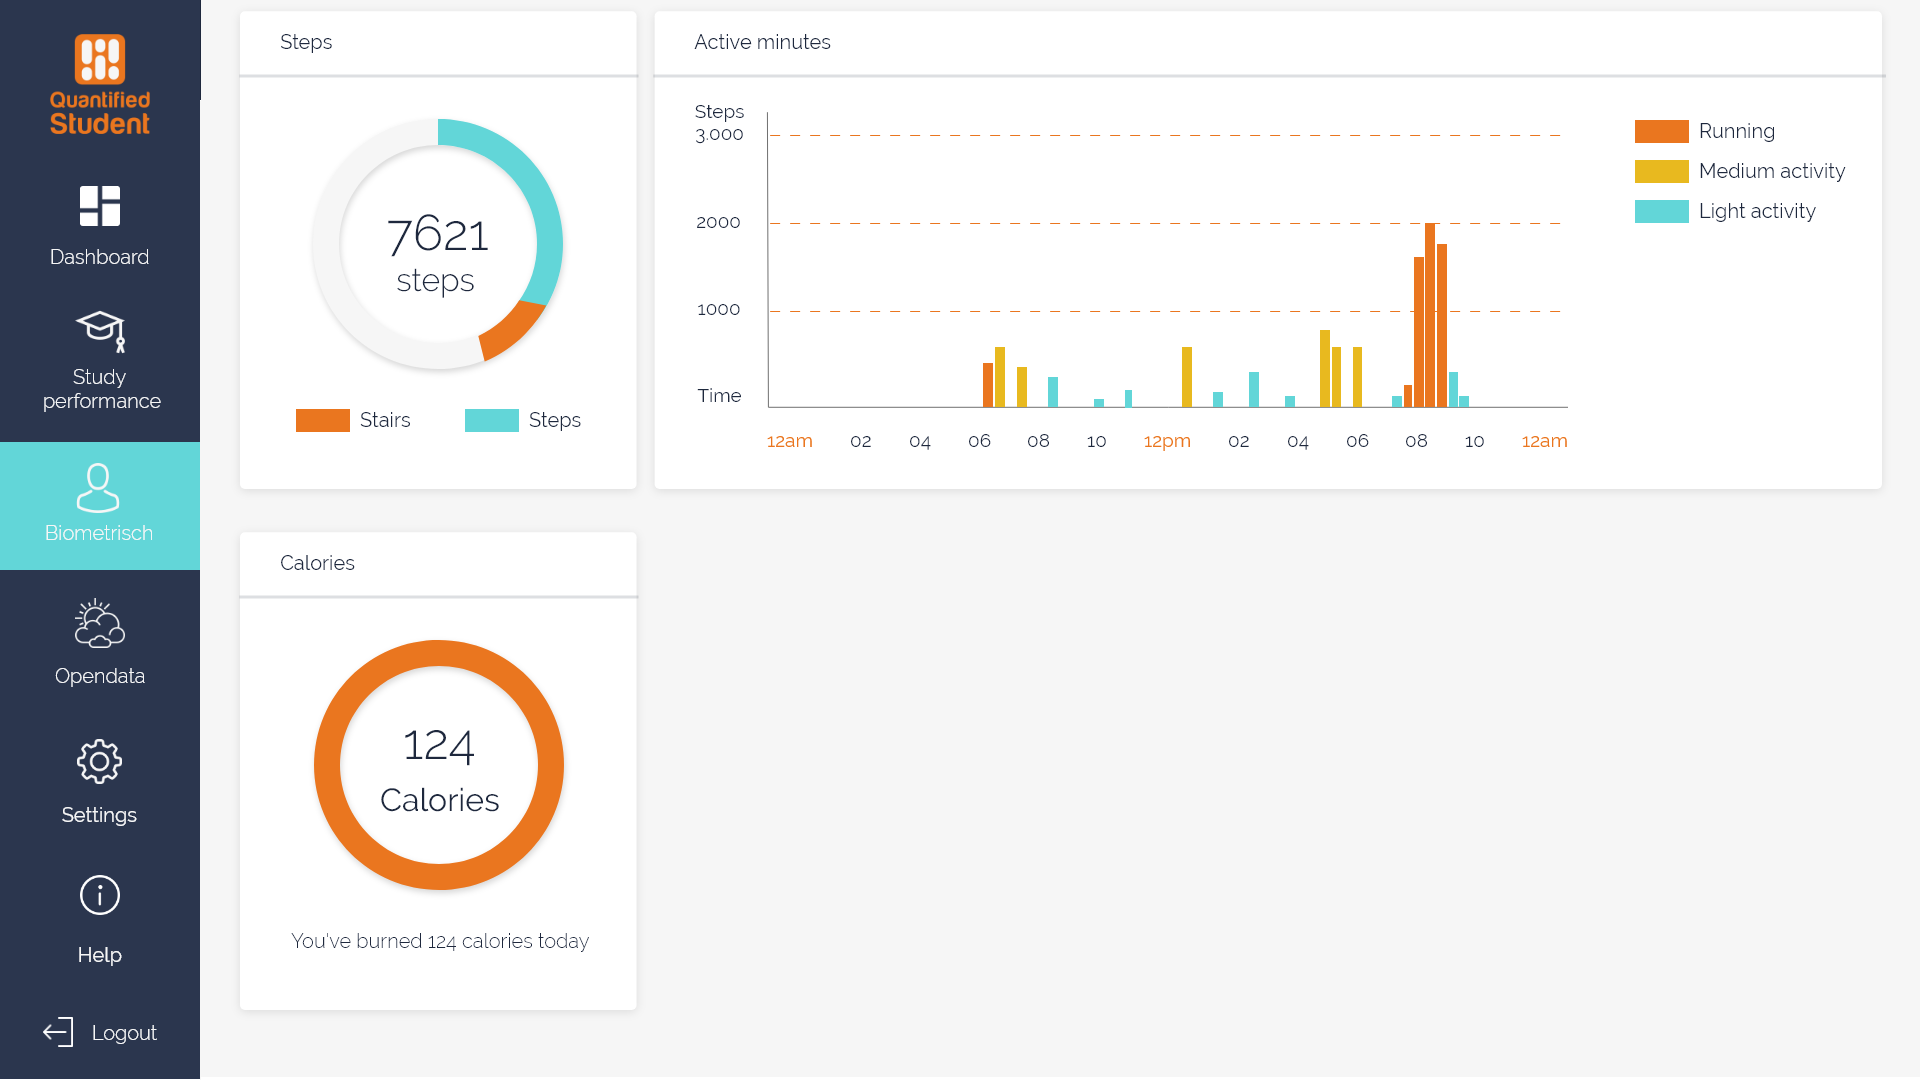Click the Logout icon
The width and height of the screenshot is (1920, 1080).
coord(59,1032)
